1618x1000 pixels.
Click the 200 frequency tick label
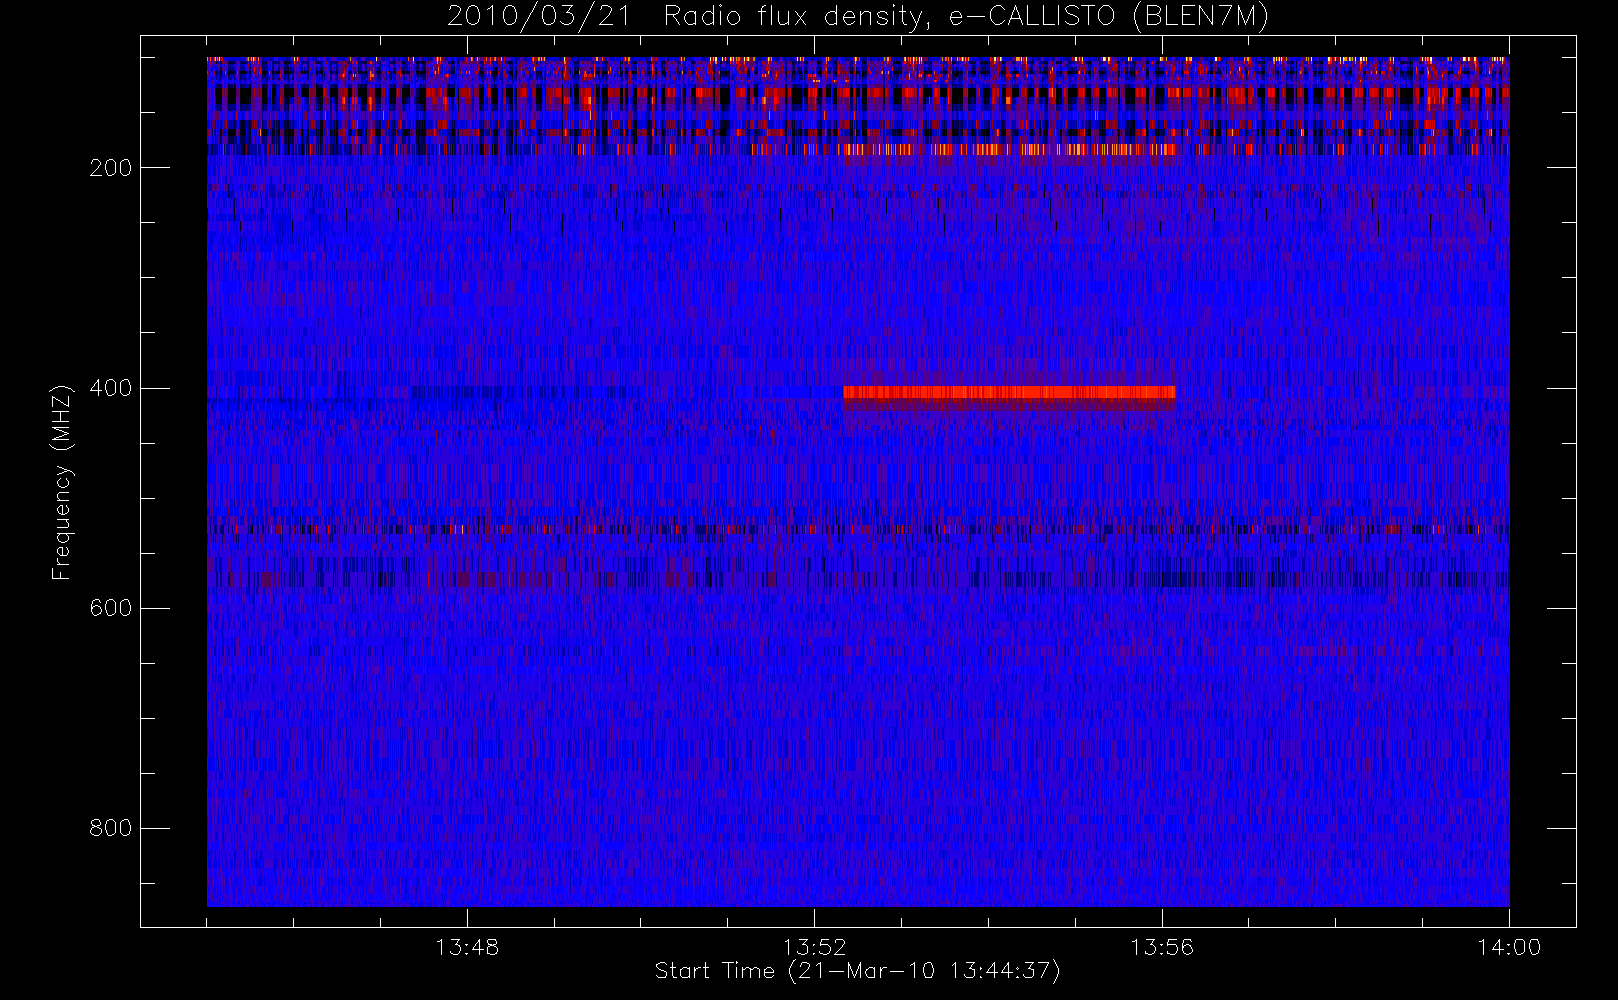coord(111,168)
